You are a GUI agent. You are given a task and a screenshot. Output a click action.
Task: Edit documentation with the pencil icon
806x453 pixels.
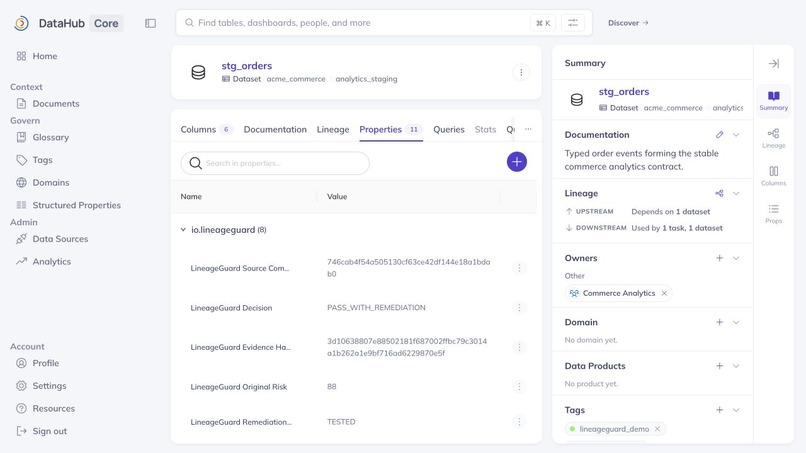(719, 135)
